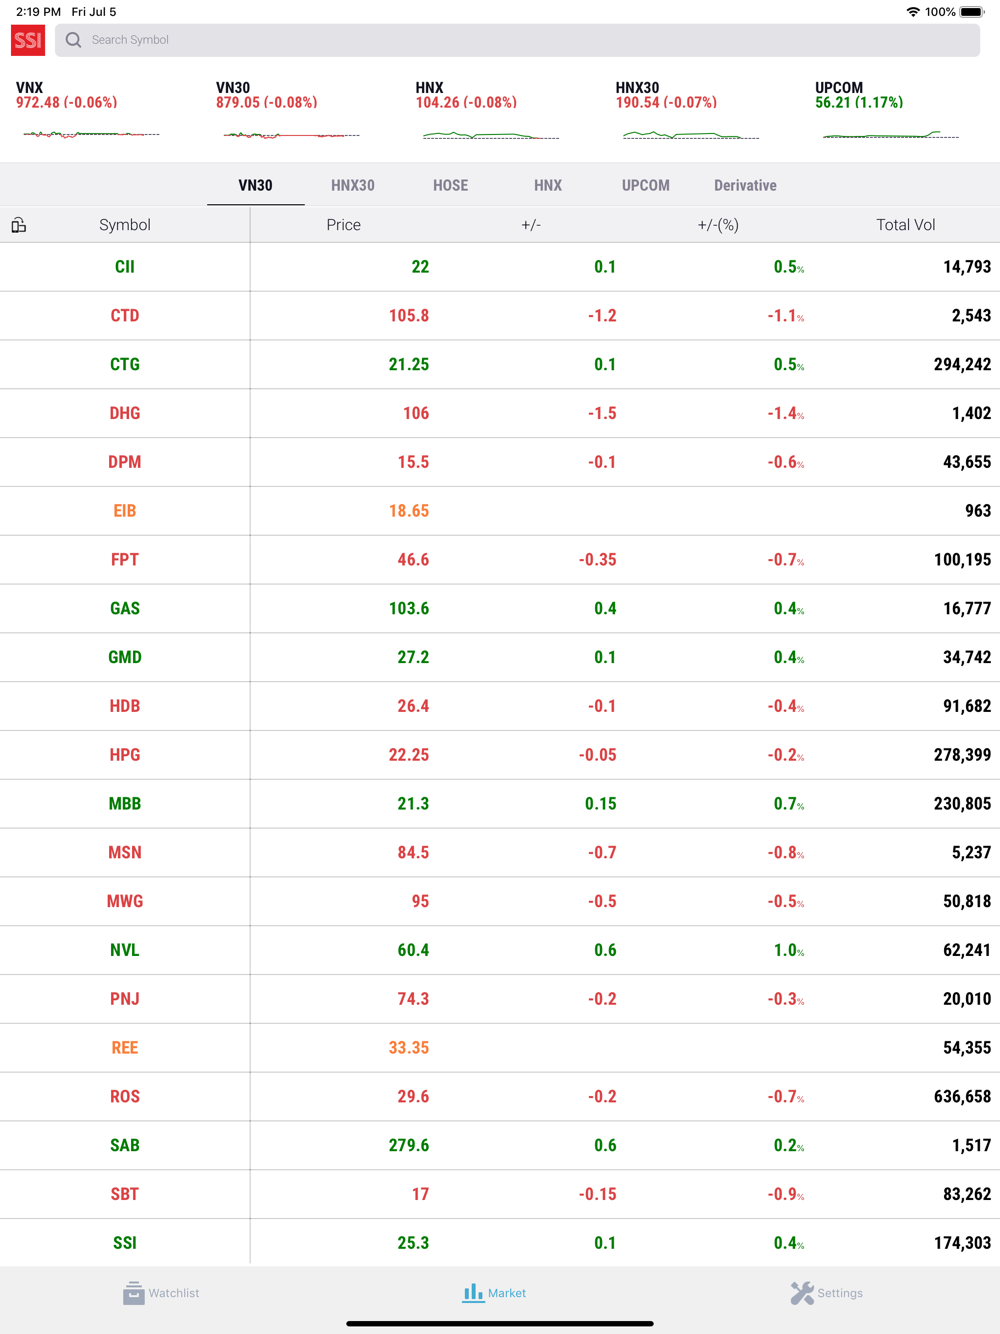The image size is (1000, 1334).
Task: Select the SSI stock symbol row
Action: [500, 1243]
